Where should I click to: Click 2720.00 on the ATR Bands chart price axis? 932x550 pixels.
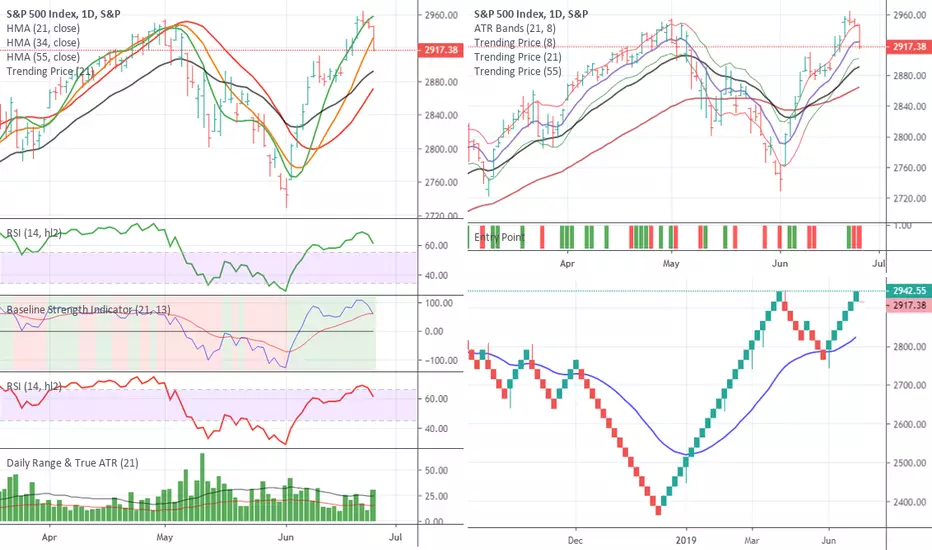point(909,199)
